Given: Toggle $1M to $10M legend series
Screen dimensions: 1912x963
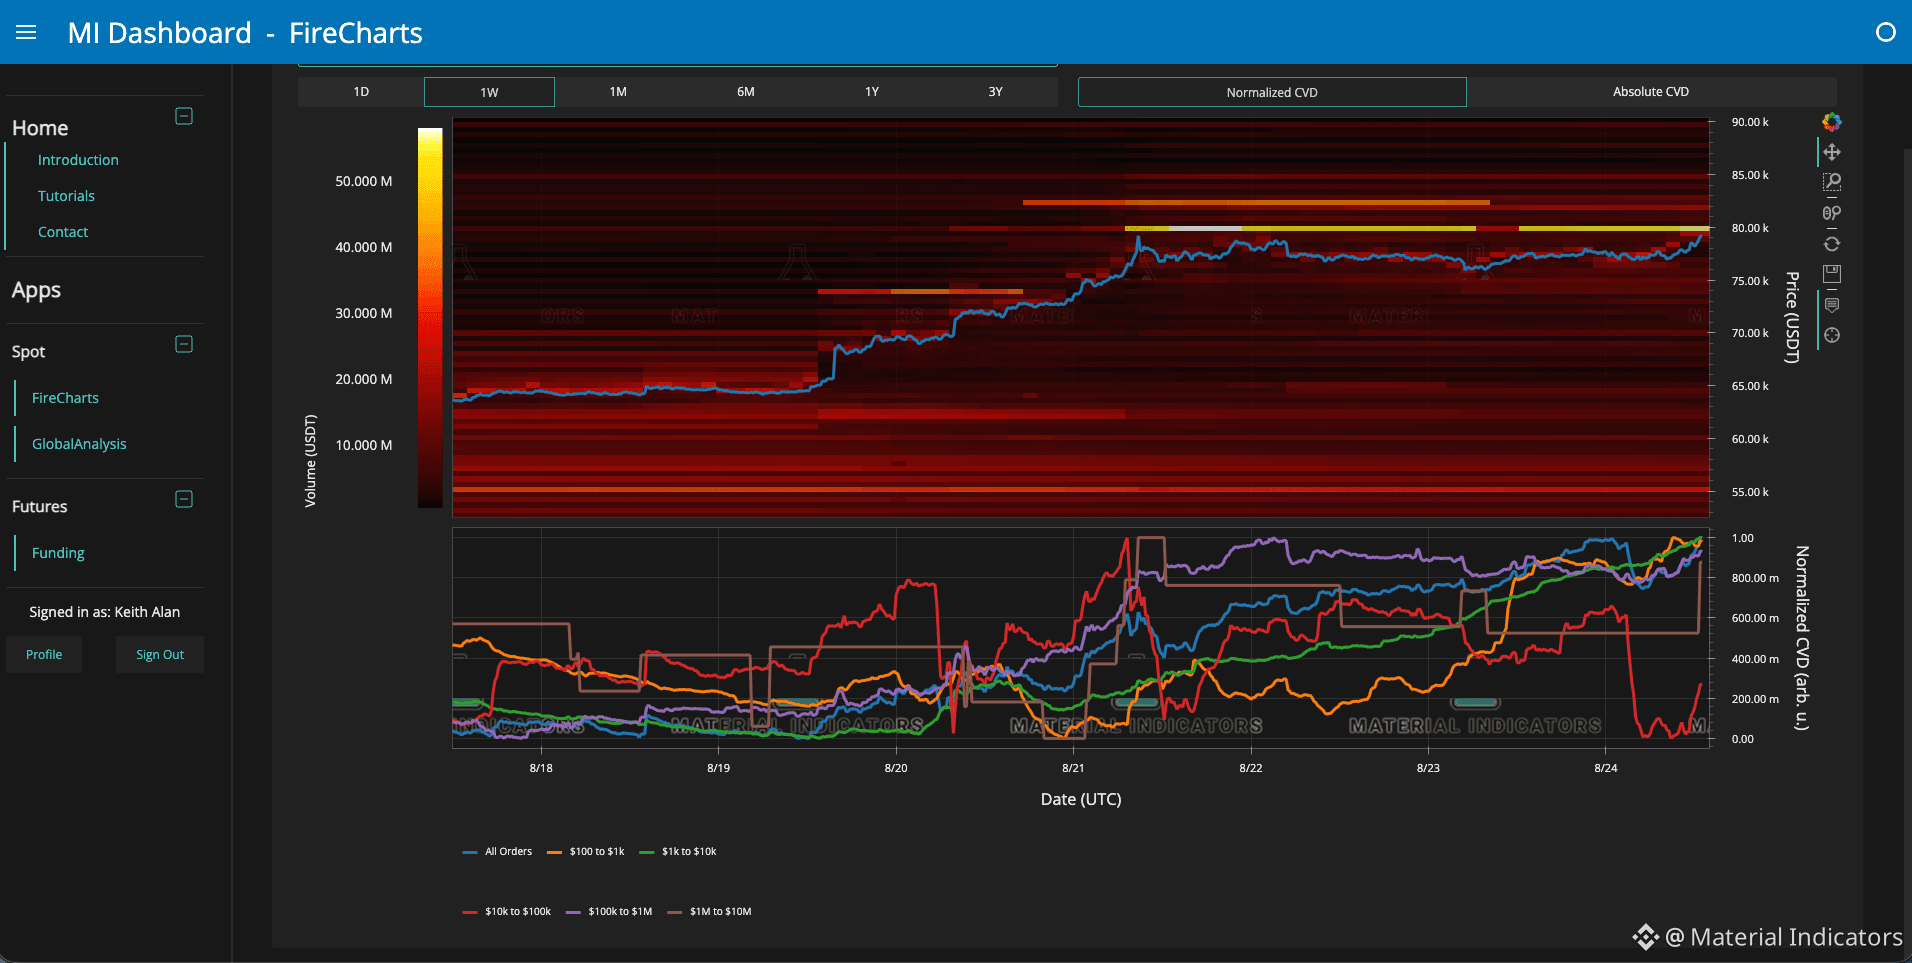Looking at the screenshot, I should 710,912.
